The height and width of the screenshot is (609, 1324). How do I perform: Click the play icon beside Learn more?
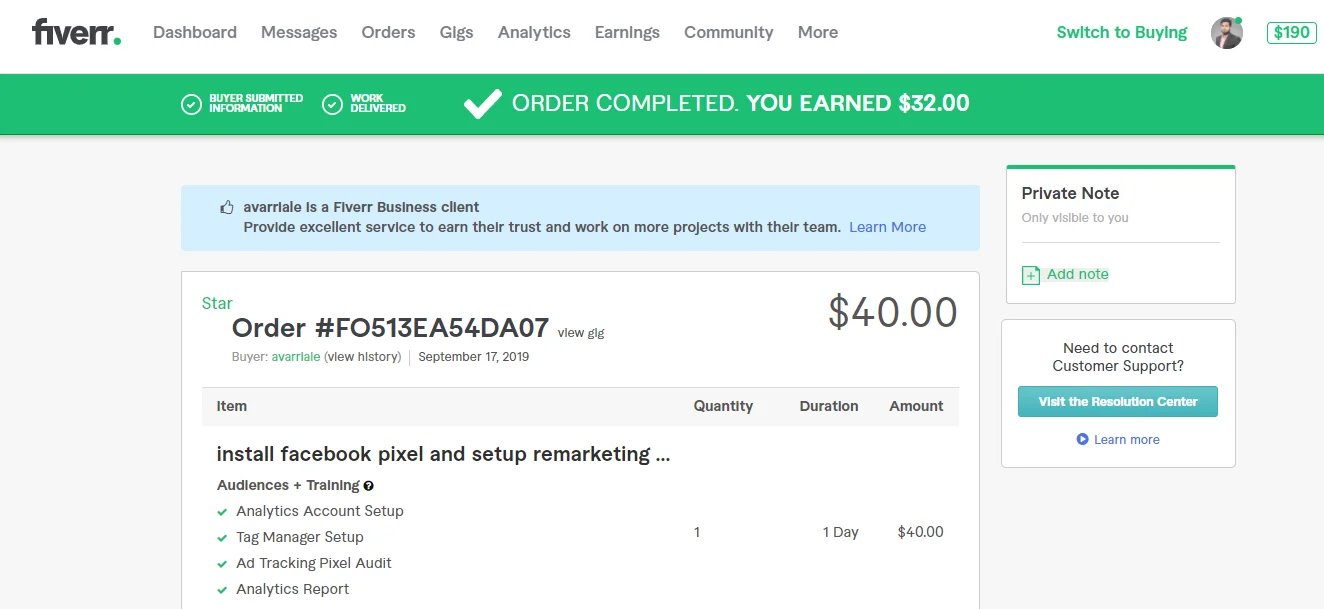point(1082,439)
